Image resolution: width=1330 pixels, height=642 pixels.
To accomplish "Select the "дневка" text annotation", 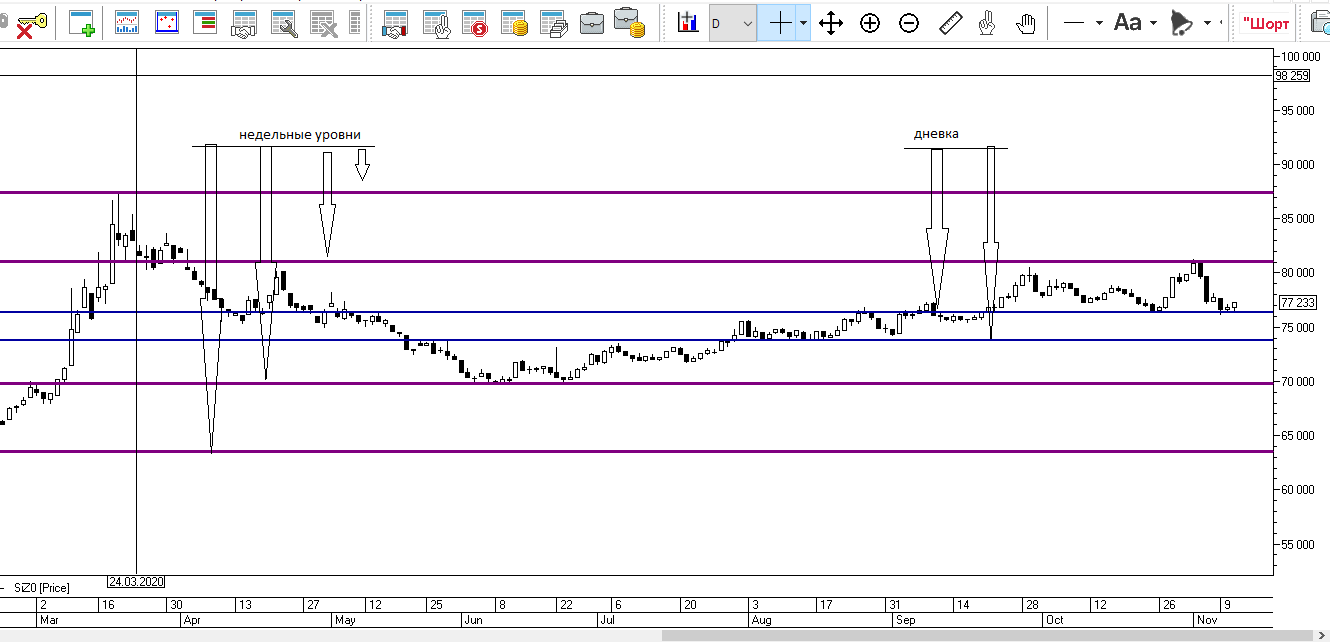I will pos(937,134).
